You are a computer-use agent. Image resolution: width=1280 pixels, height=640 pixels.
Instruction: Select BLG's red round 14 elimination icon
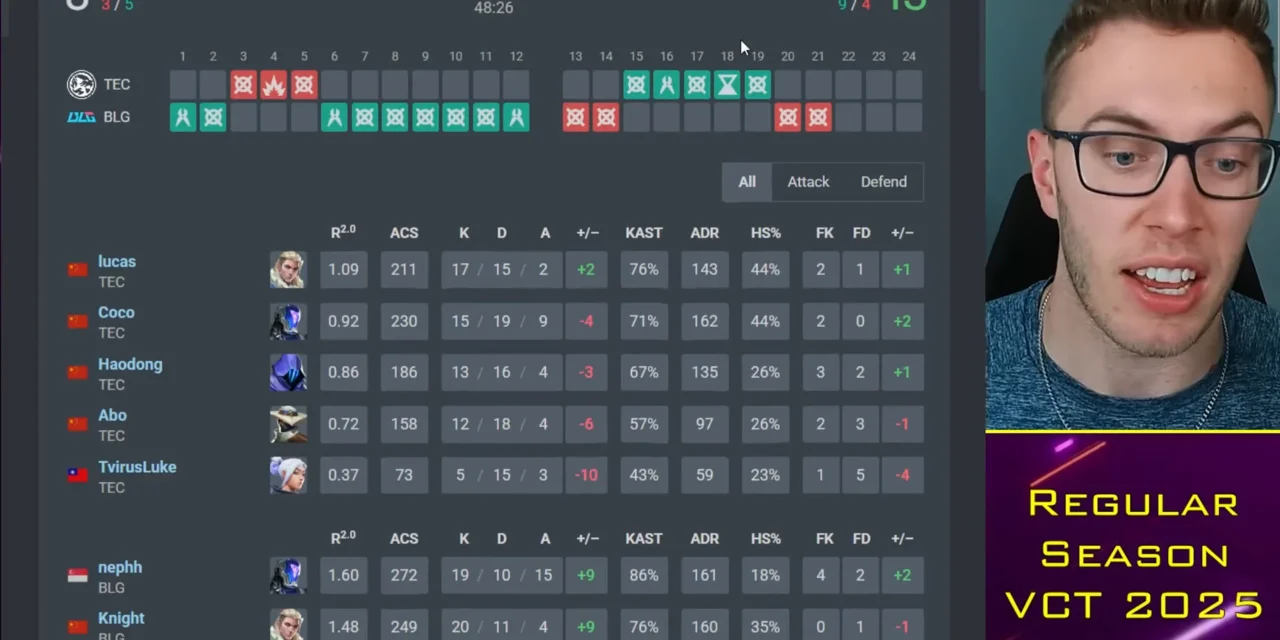[x=606, y=118]
